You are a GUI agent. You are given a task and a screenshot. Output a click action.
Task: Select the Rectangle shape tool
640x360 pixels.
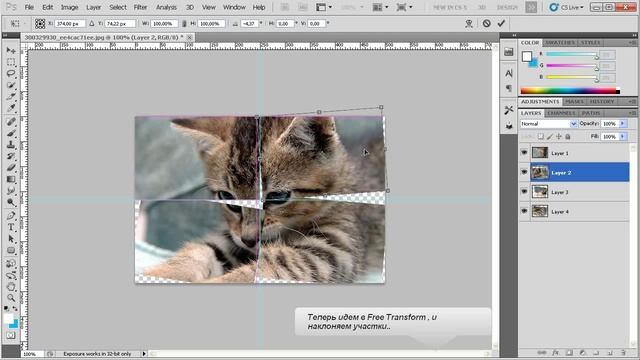point(11,250)
